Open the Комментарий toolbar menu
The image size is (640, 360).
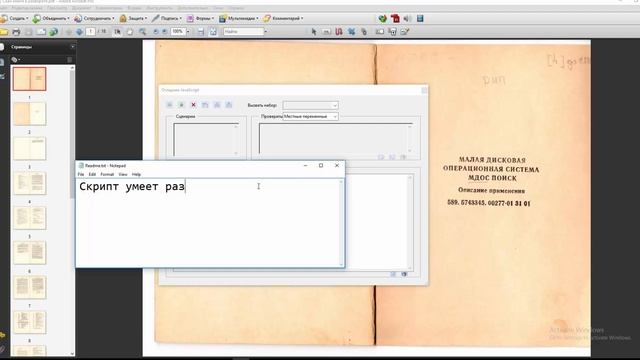tap(283, 18)
